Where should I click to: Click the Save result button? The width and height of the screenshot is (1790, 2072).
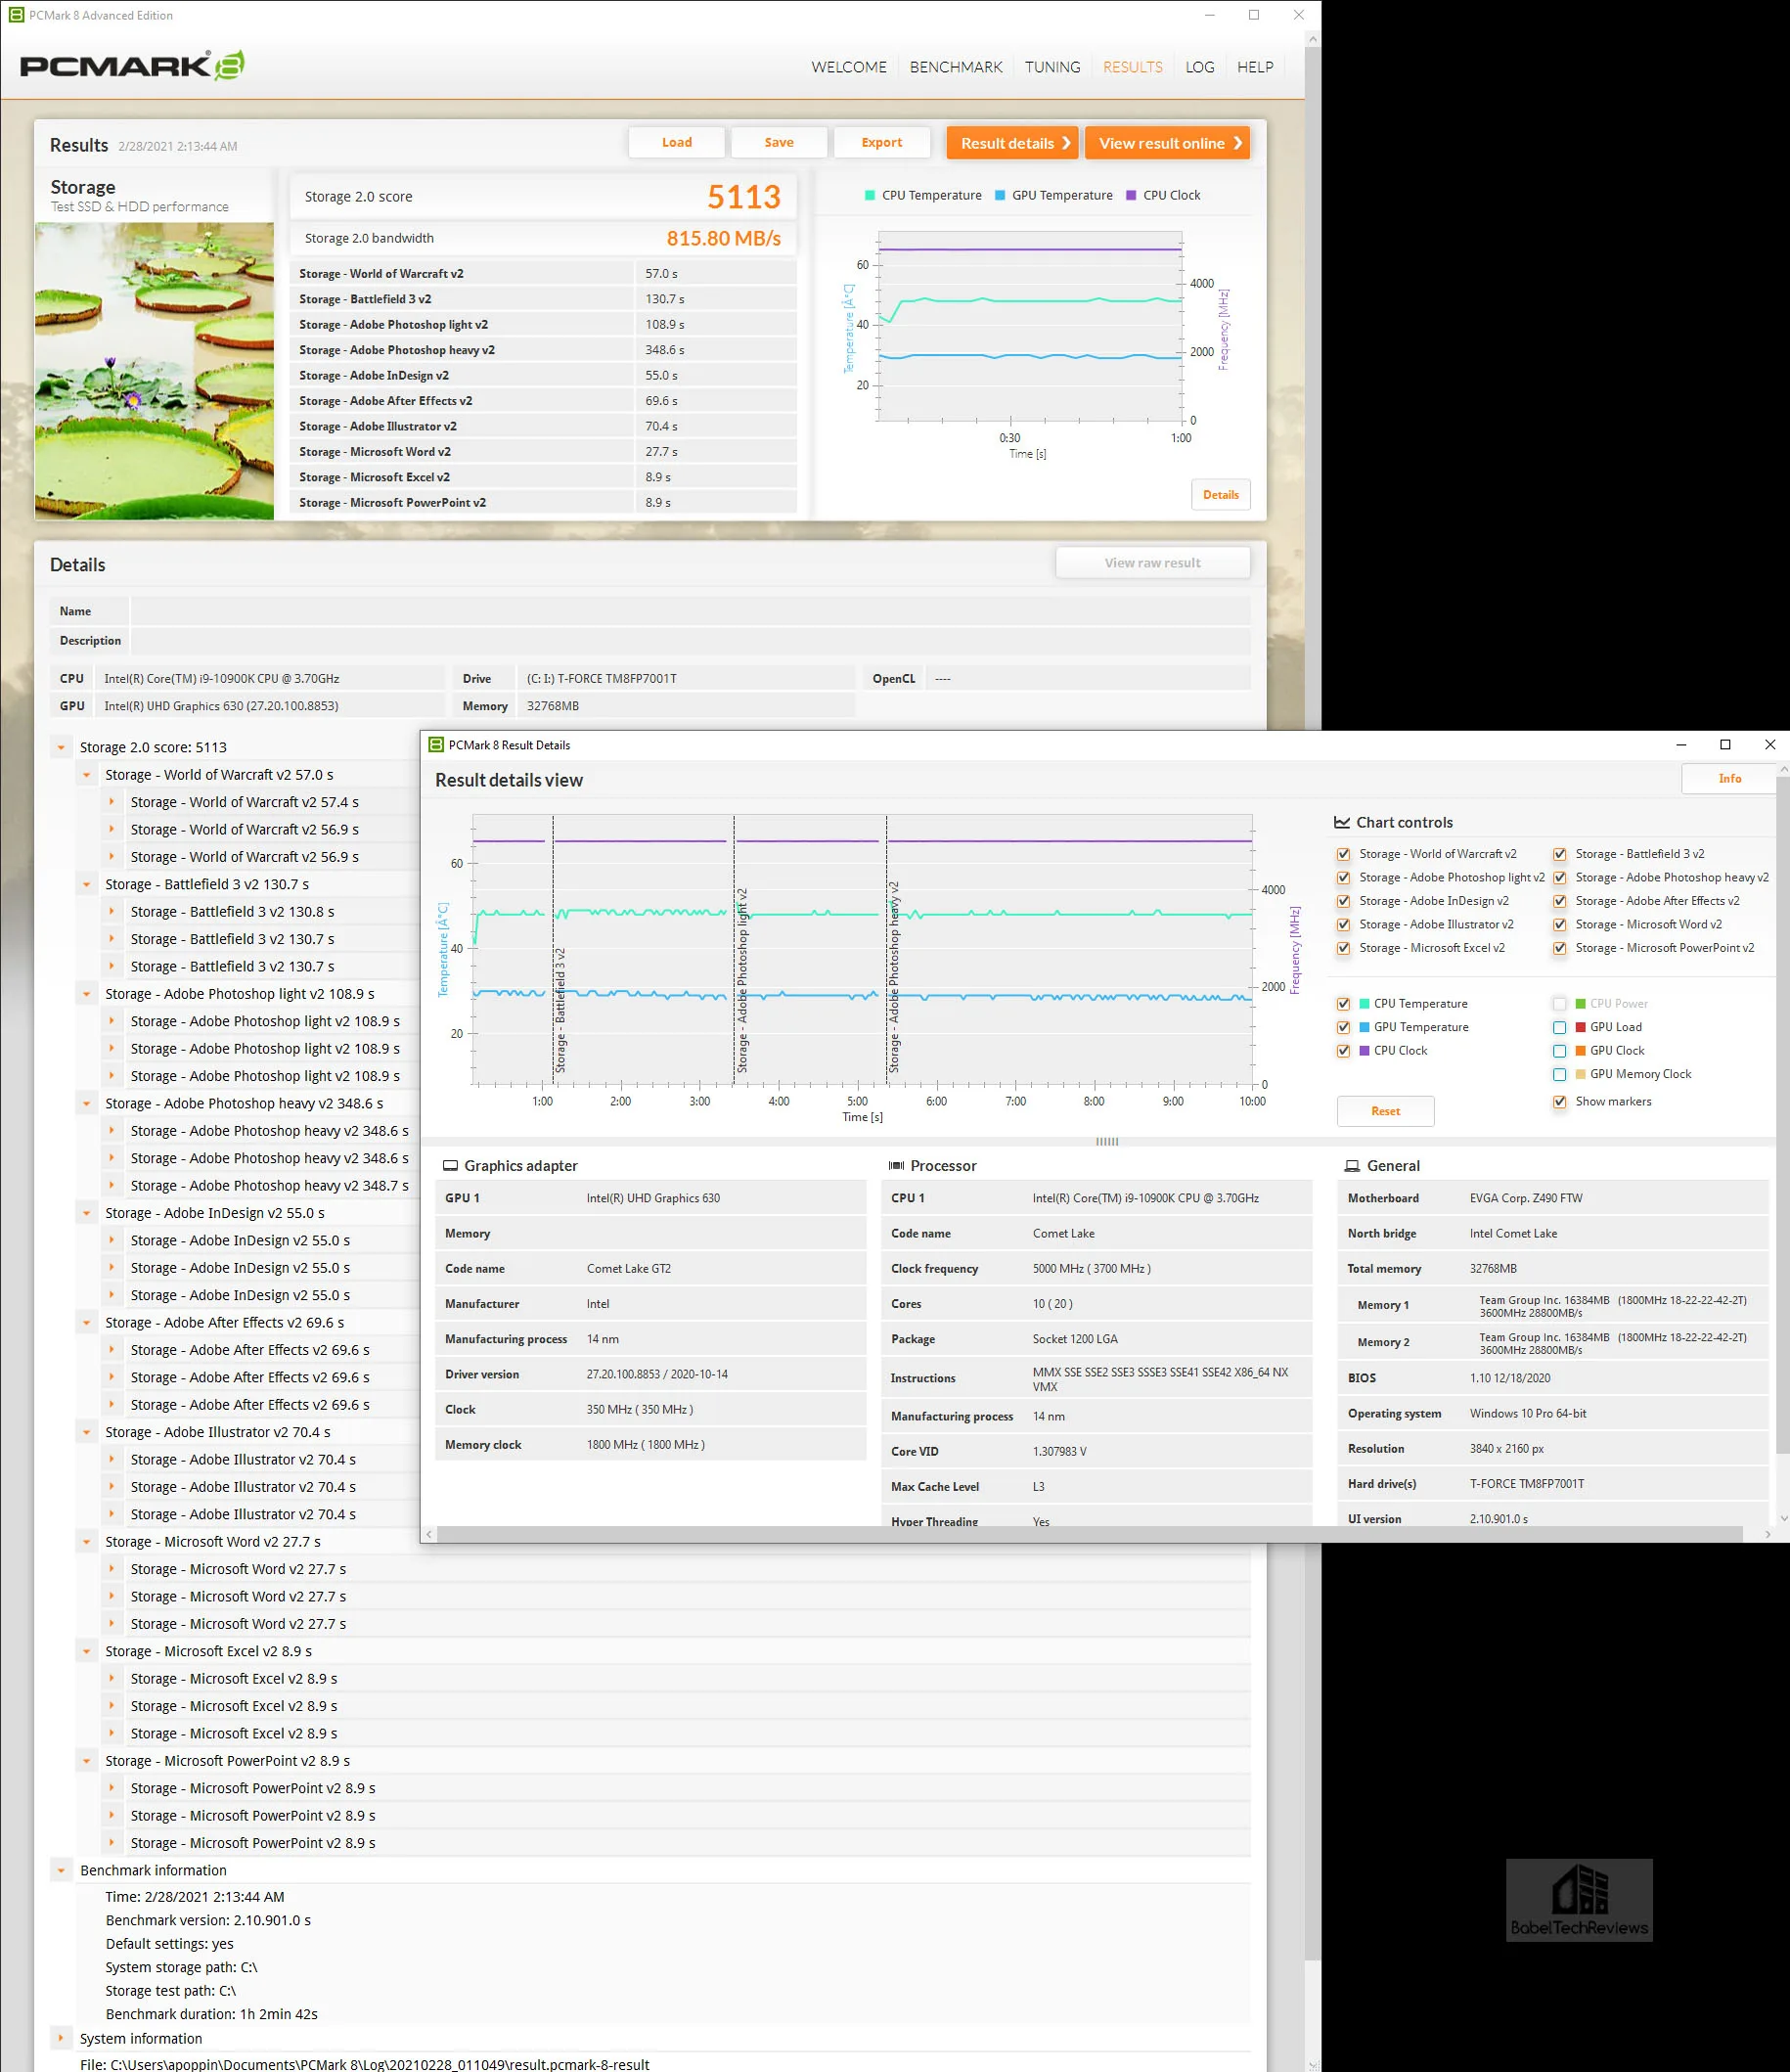(x=779, y=142)
